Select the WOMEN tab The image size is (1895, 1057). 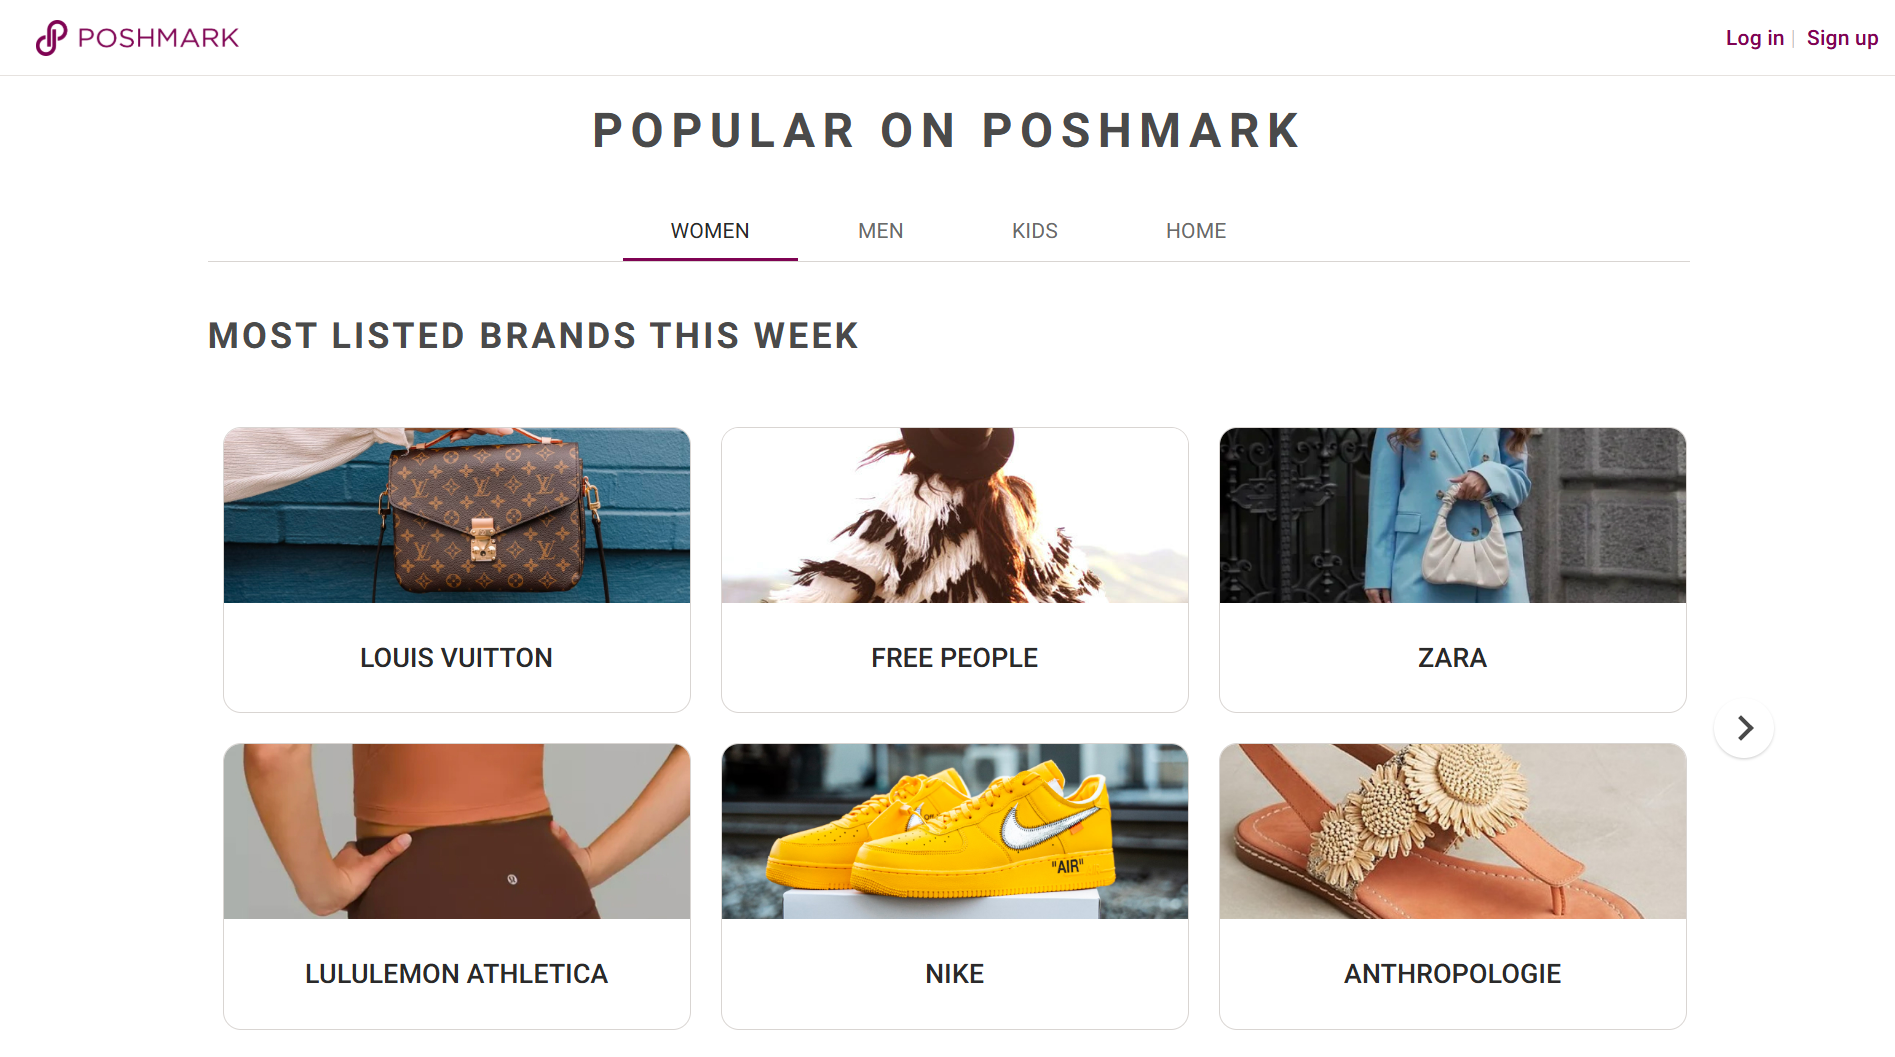(x=709, y=230)
